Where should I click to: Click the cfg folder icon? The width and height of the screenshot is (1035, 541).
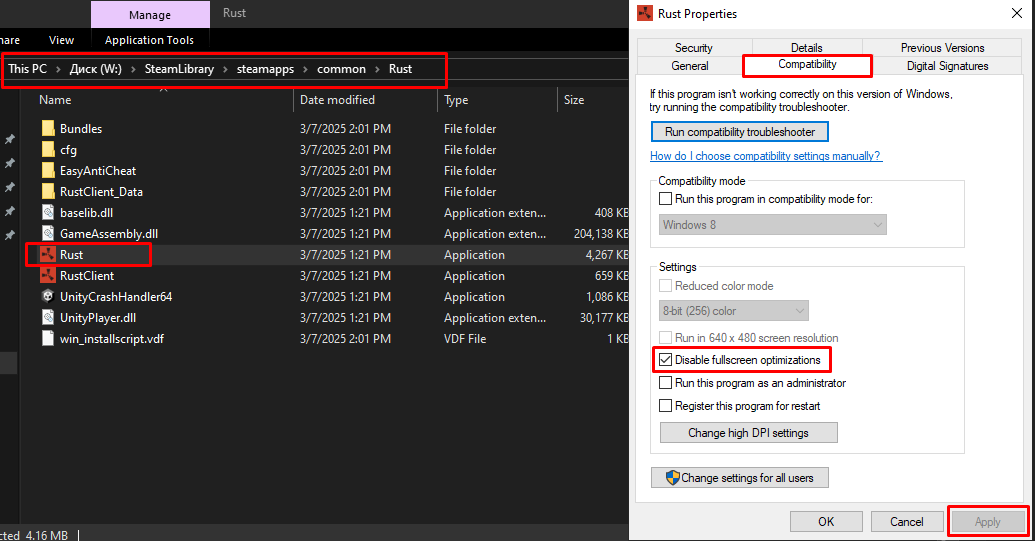point(48,150)
